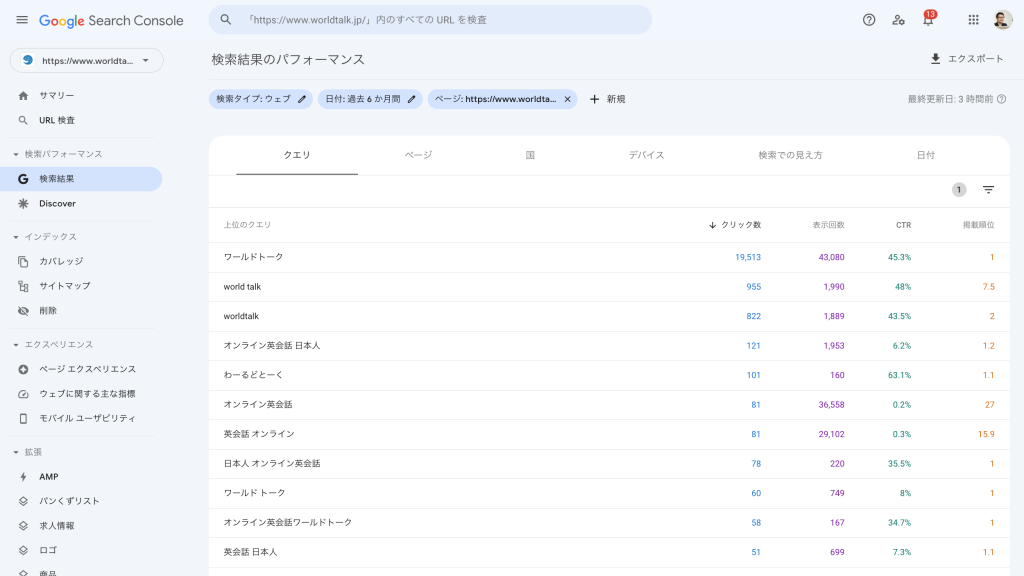
Task: Open the hamburger main menu
Action: (x=22, y=20)
